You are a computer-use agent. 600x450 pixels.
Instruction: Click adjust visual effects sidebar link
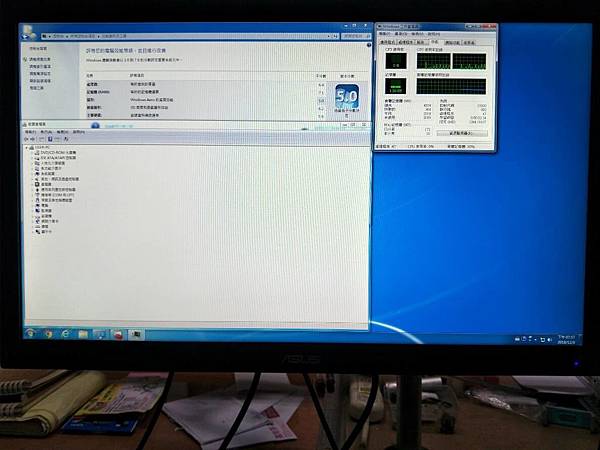click(40, 59)
